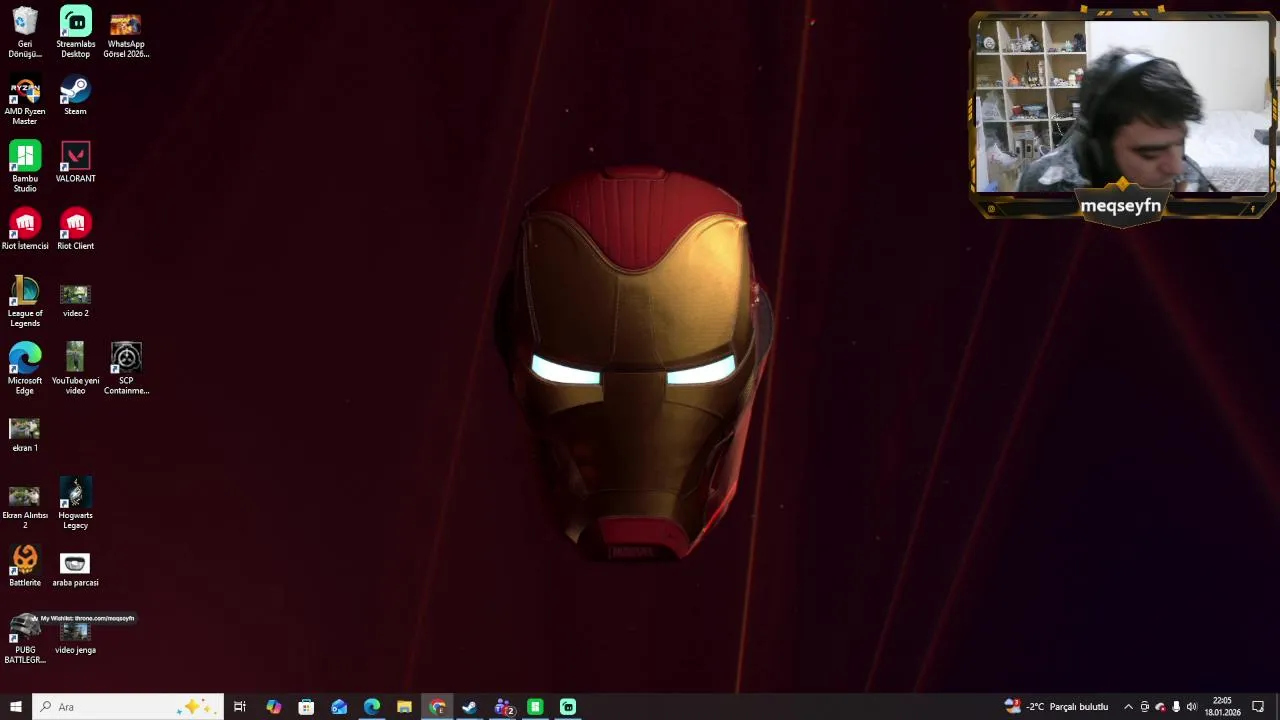Open the Recycle Bin (Geri Dönüşüm) icon
The height and width of the screenshot is (720, 1280).
pyautogui.click(x=25, y=33)
